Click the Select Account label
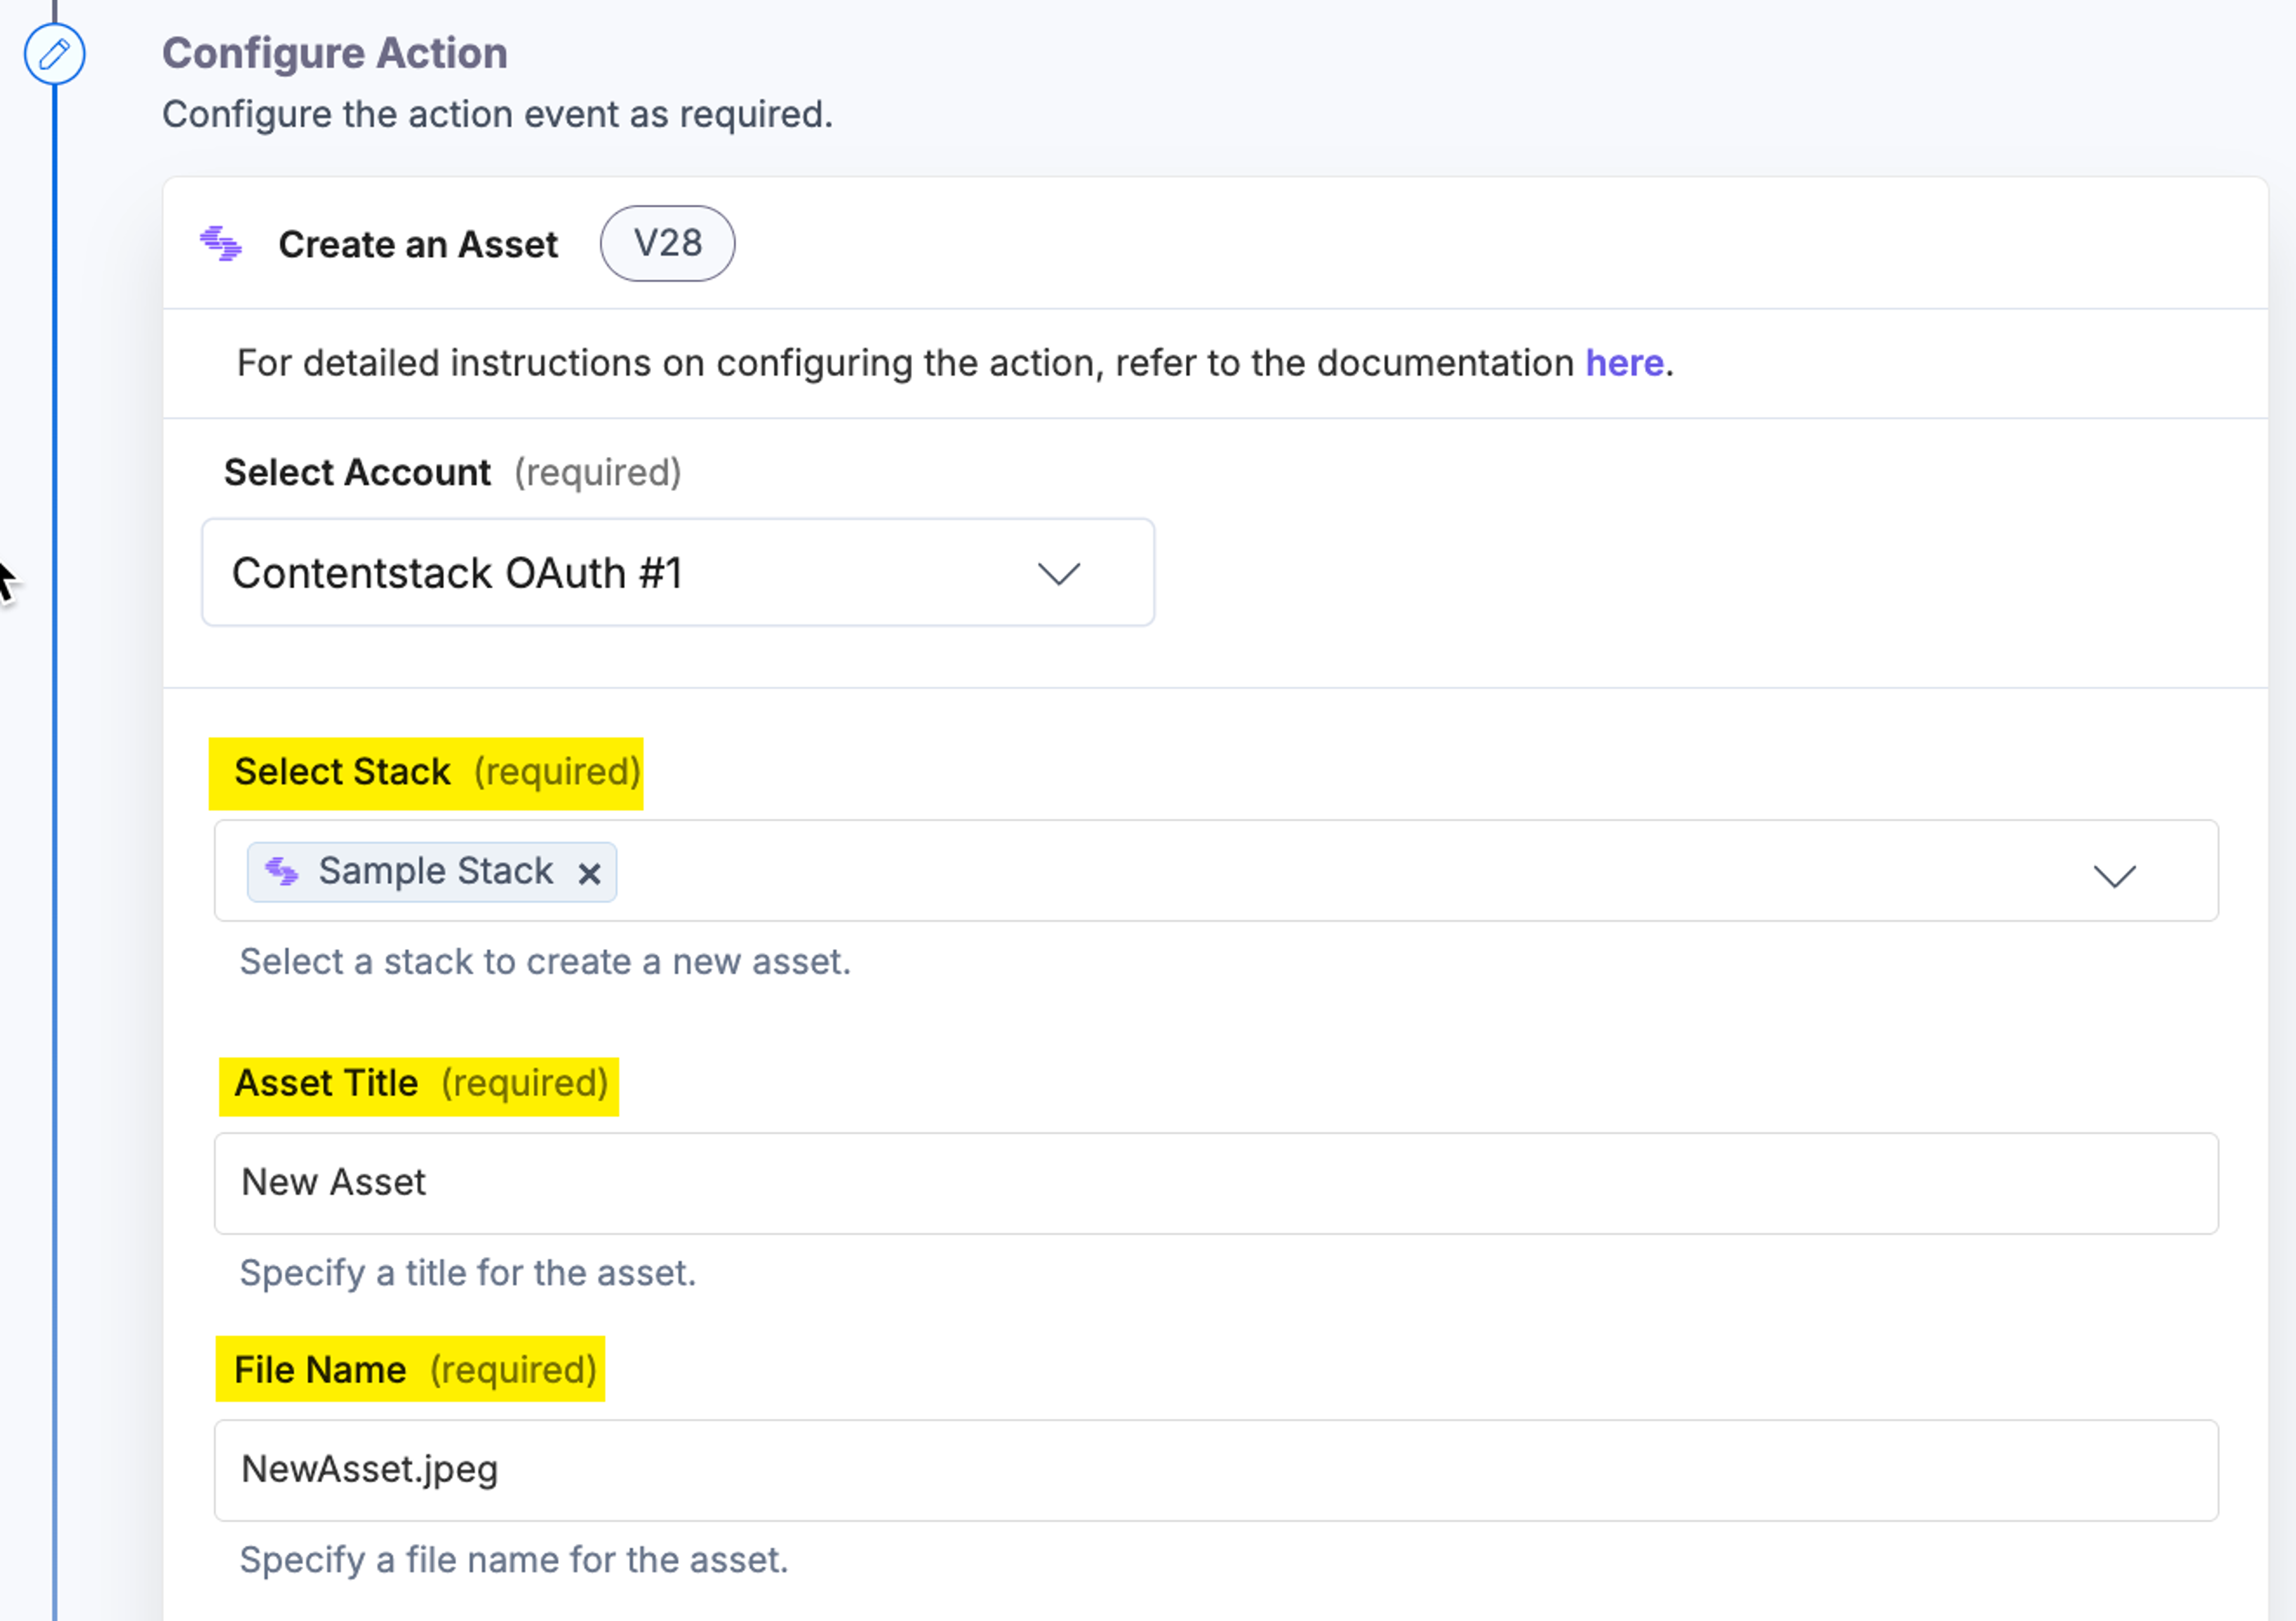Viewport: 2296px width, 1621px height. point(357,472)
